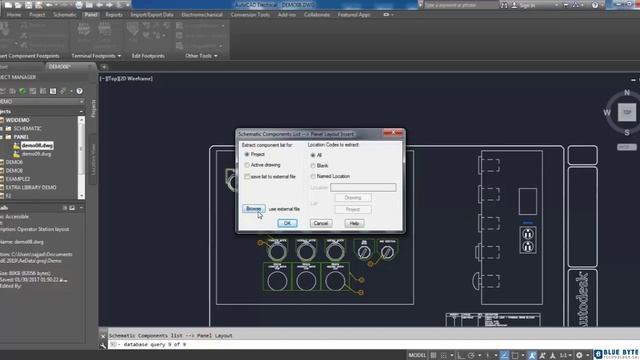Open workspace switching gear icon
Viewport: 640px width, 360px height.
point(579,355)
